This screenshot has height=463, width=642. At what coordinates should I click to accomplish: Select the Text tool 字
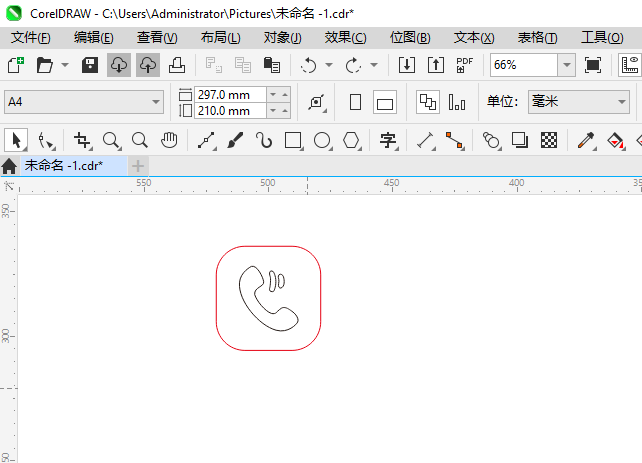(x=388, y=140)
